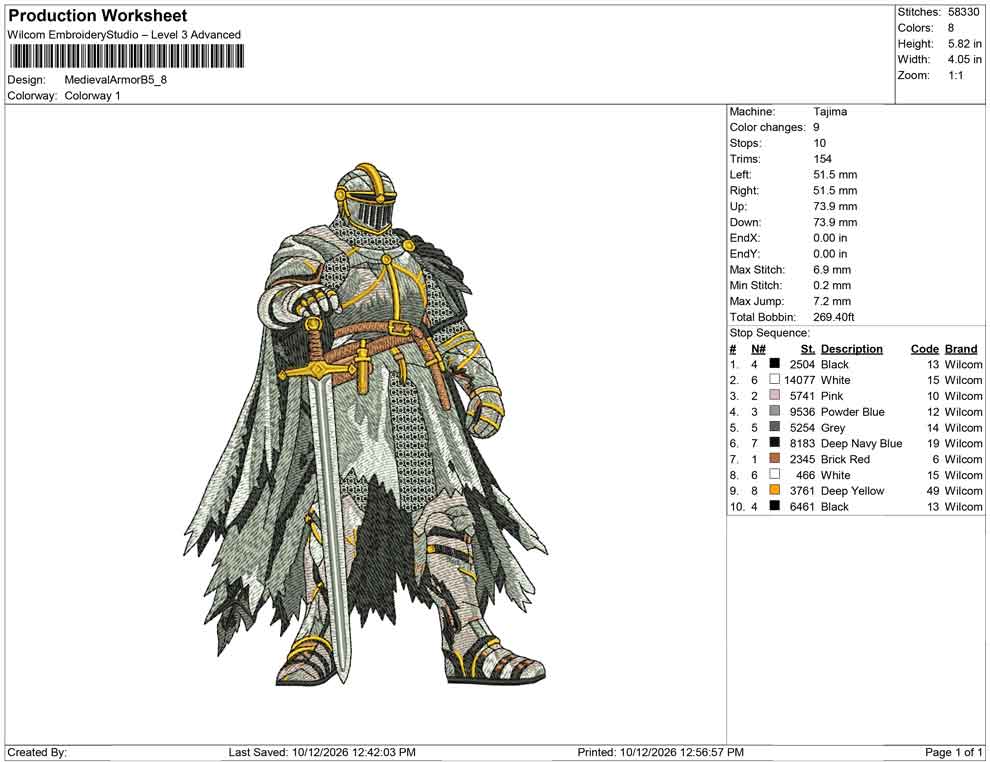This screenshot has height=762, width=990.
Task: Click 'Stop Sequence:' heading
Action: pos(769,333)
